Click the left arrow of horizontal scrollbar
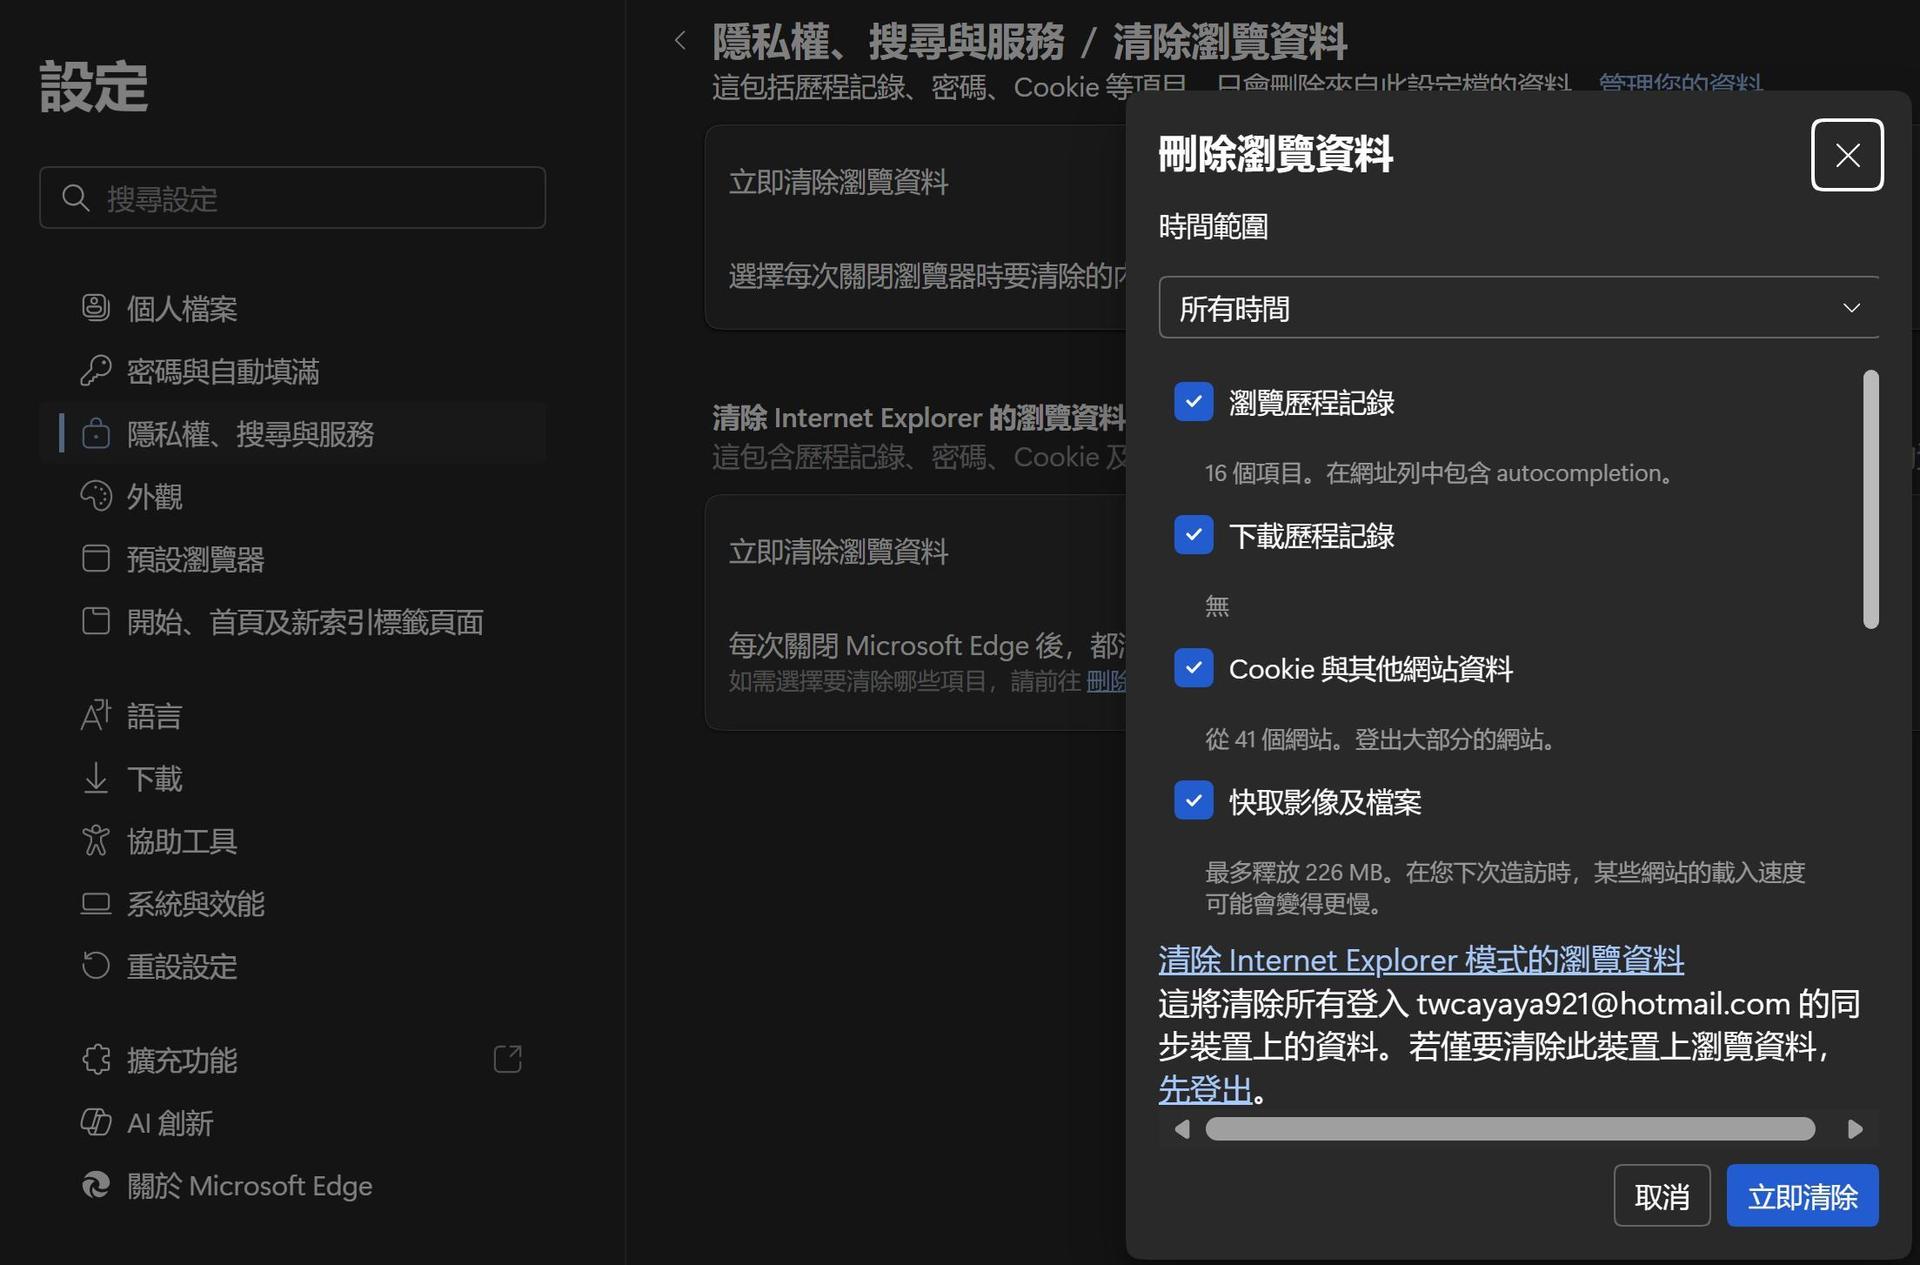Image resolution: width=1920 pixels, height=1265 pixels. (x=1182, y=1129)
